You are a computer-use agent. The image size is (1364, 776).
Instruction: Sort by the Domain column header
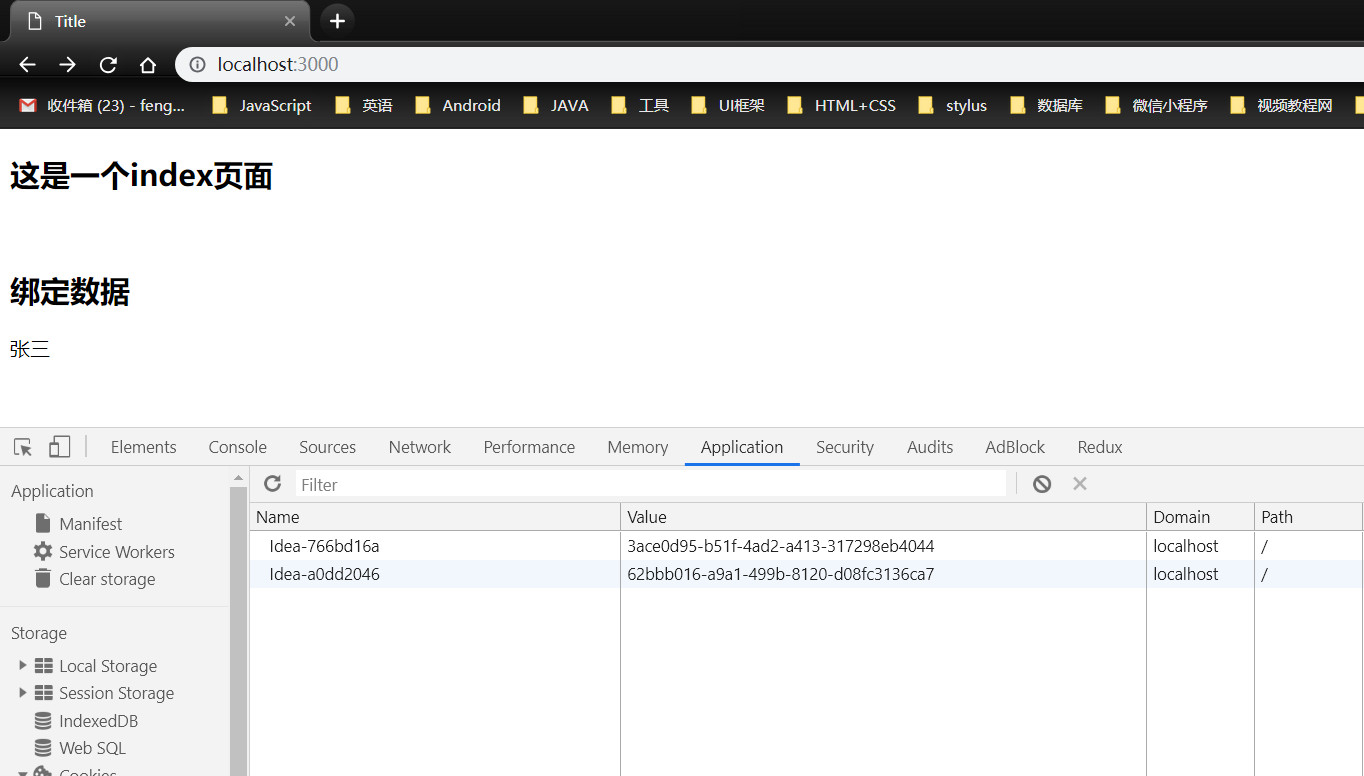pyautogui.click(x=1200, y=517)
